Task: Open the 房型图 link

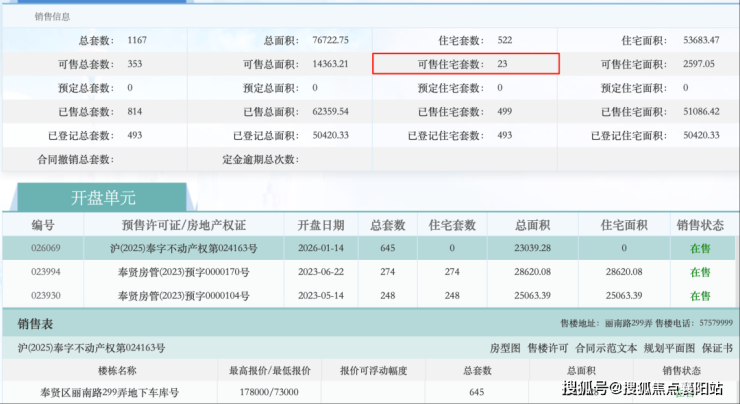Action: [x=505, y=348]
